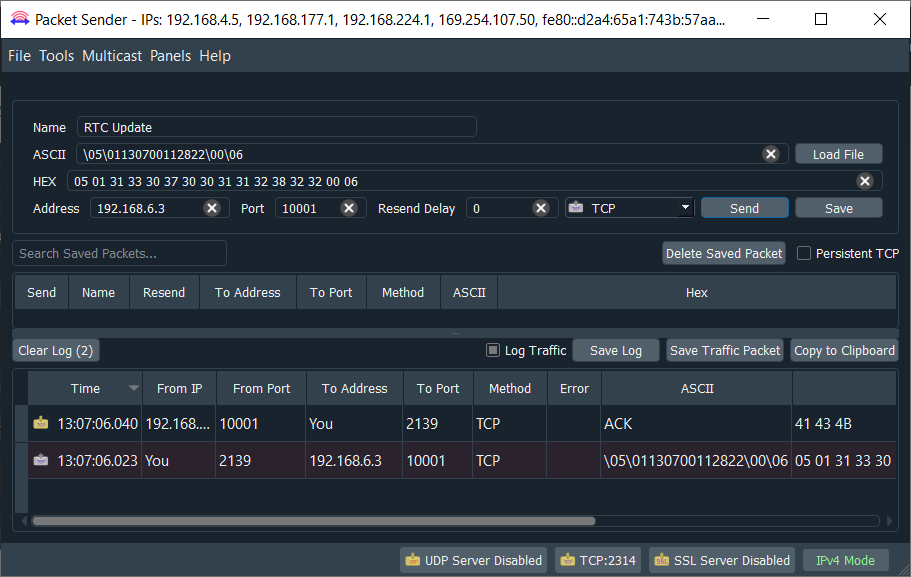
Task: Clear the Resend Delay field with its X icon
Action: (x=541, y=208)
